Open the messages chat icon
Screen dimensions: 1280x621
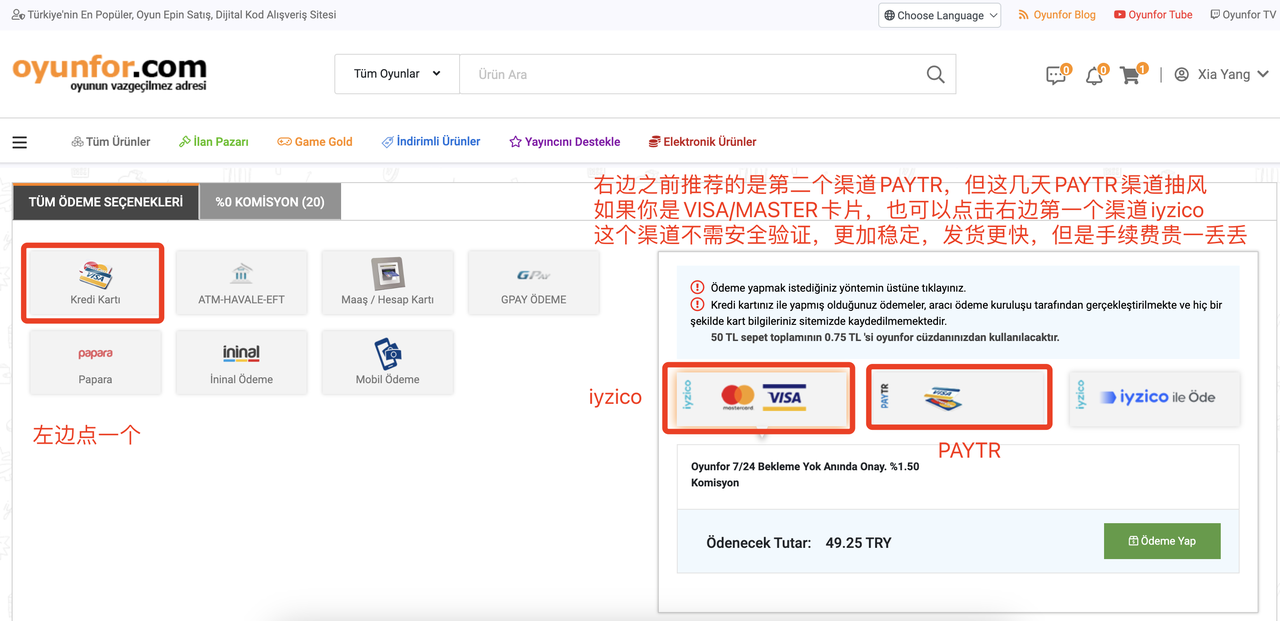tap(1055, 76)
